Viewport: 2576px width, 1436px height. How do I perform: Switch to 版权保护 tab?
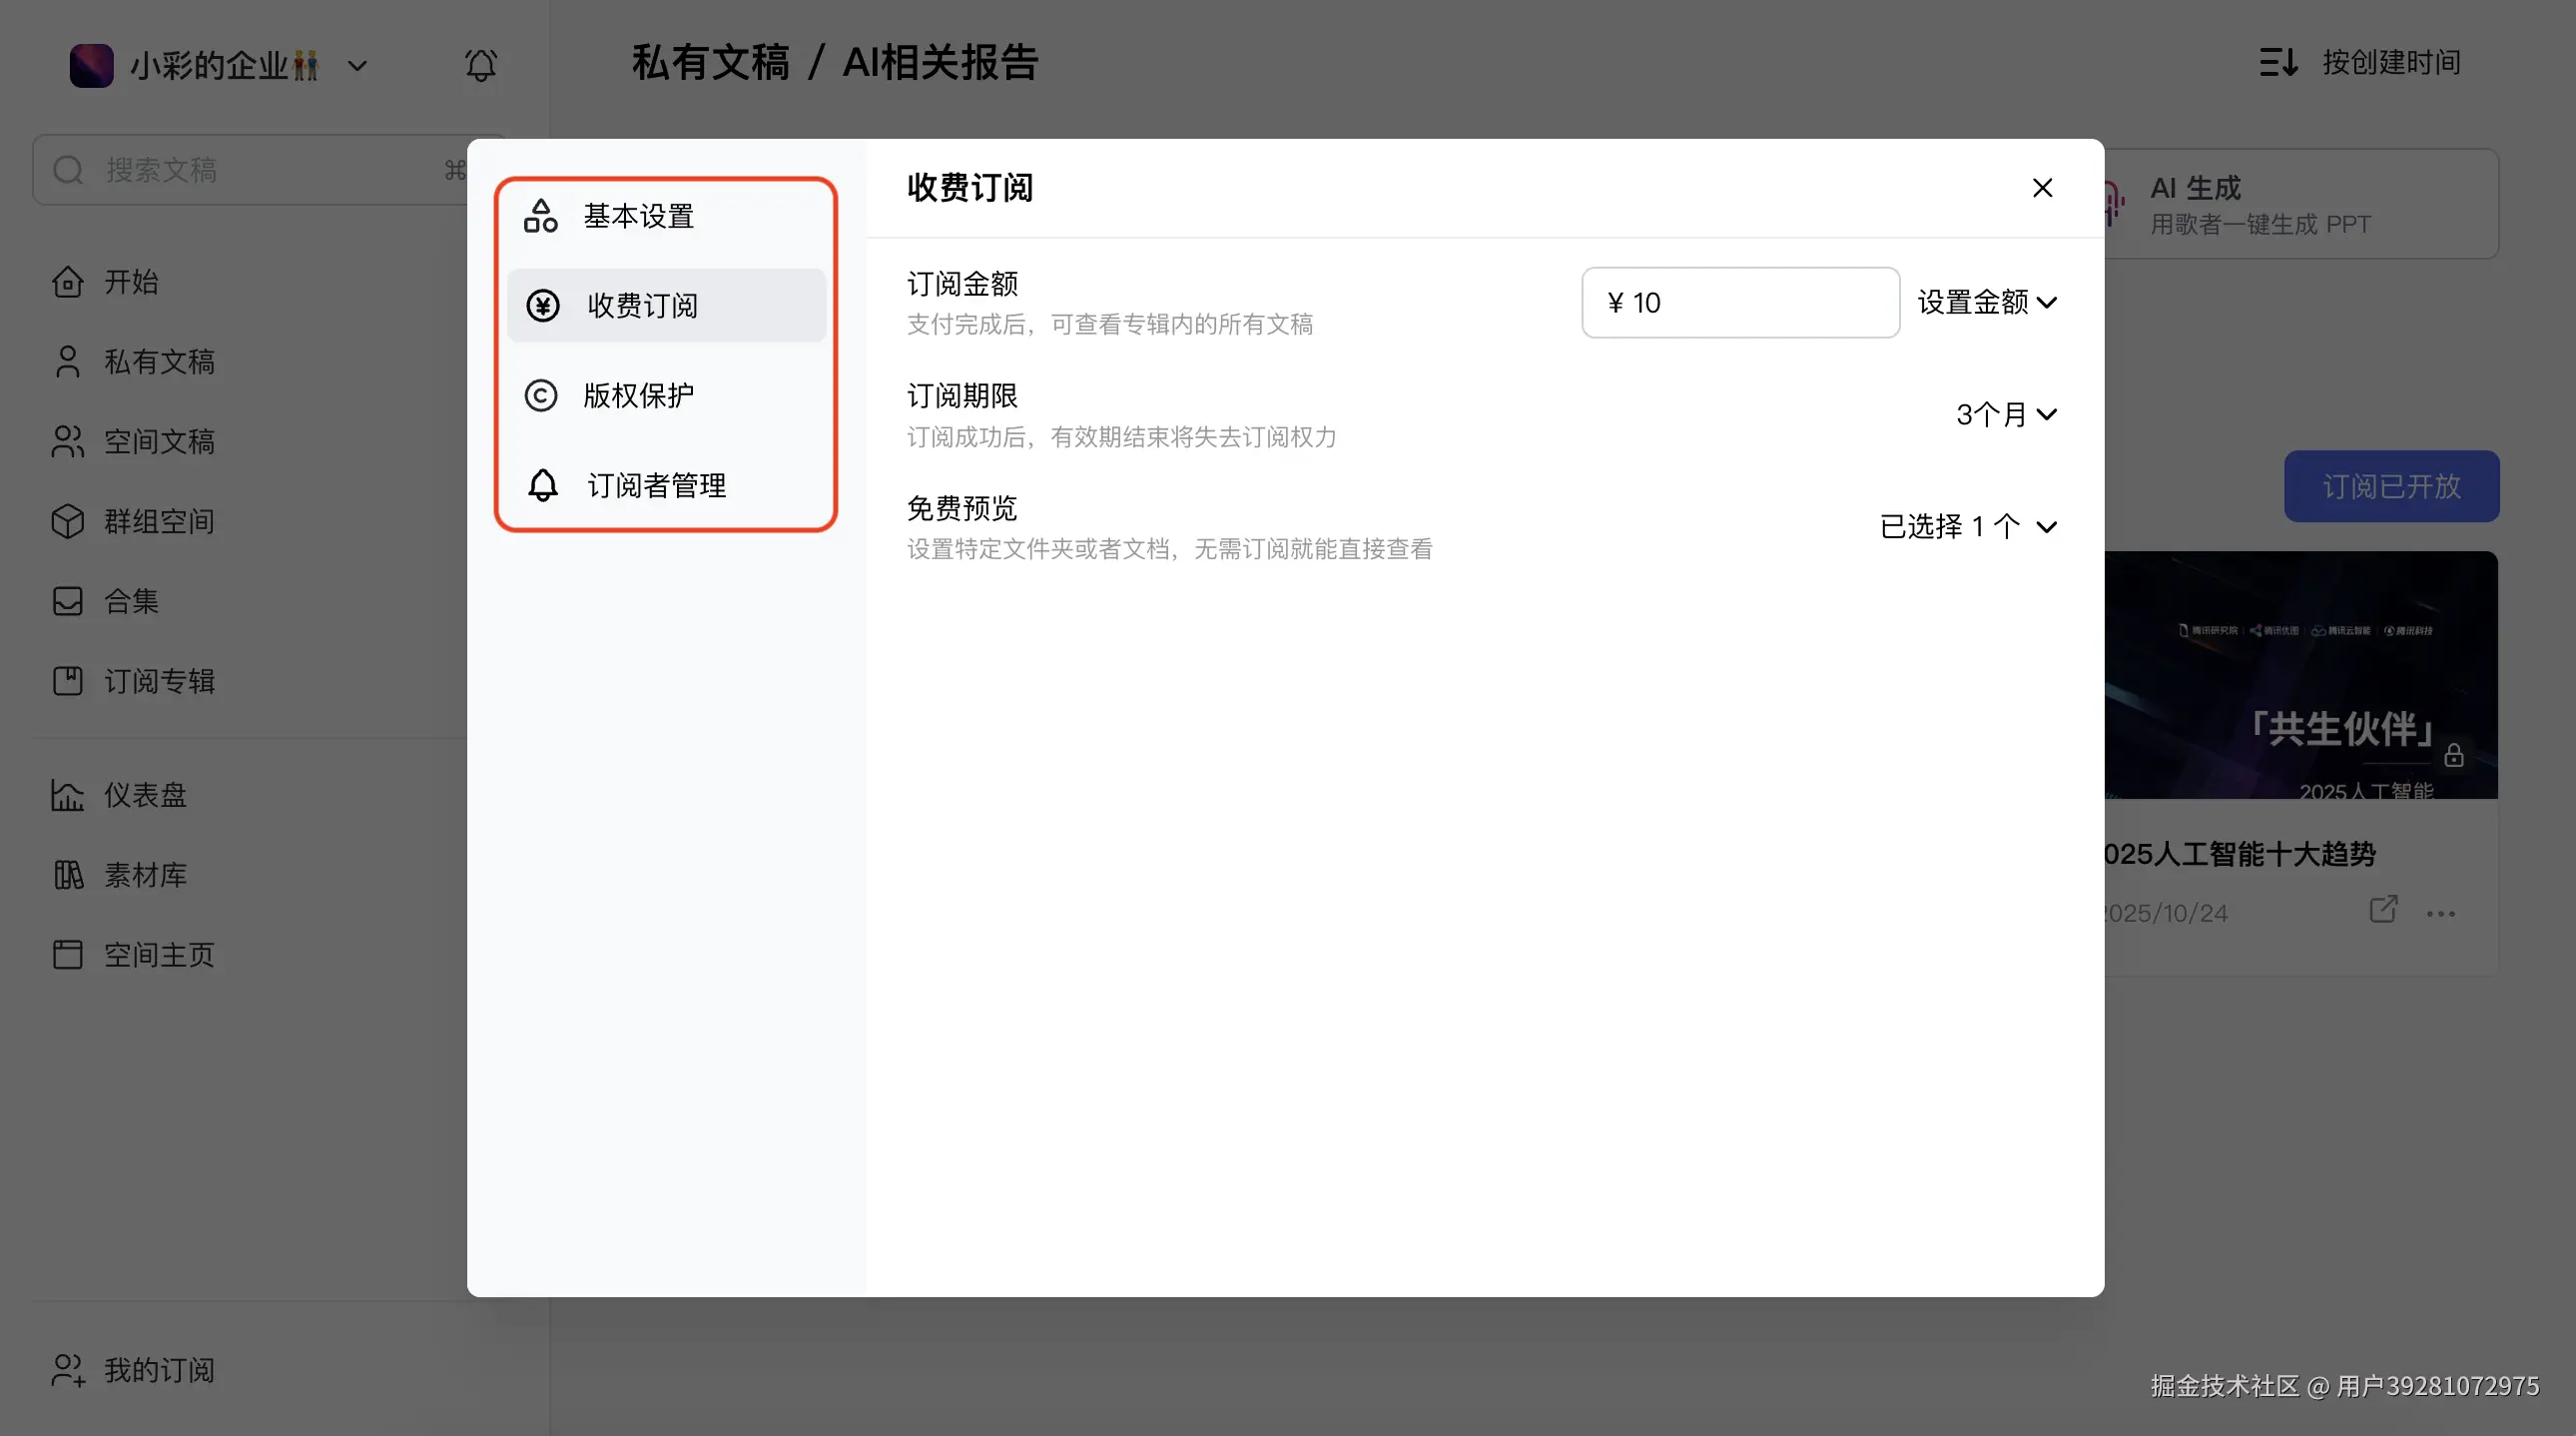pyautogui.click(x=638, y=396)
